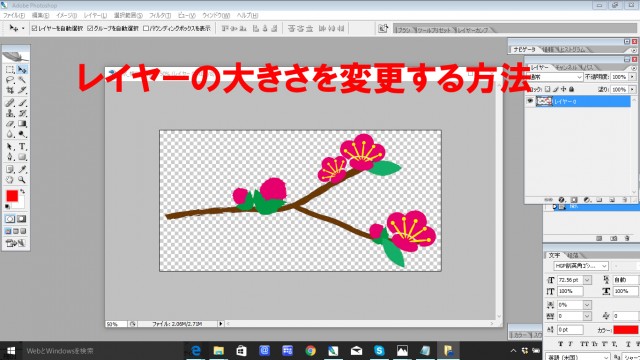Toggle lock position icon in Layers panel
Image resolution: width=640 pixels, height=360 pixels.
(x=564, y=89)
